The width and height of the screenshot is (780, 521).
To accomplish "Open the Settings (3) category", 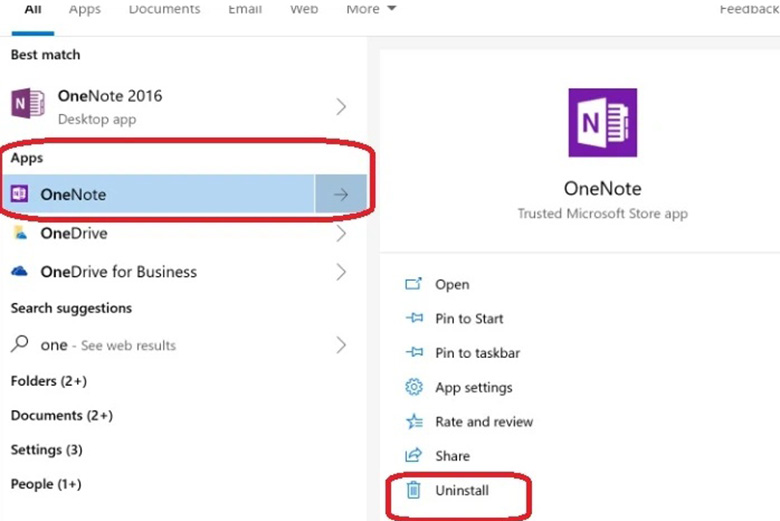I will [x=47, y=449].
